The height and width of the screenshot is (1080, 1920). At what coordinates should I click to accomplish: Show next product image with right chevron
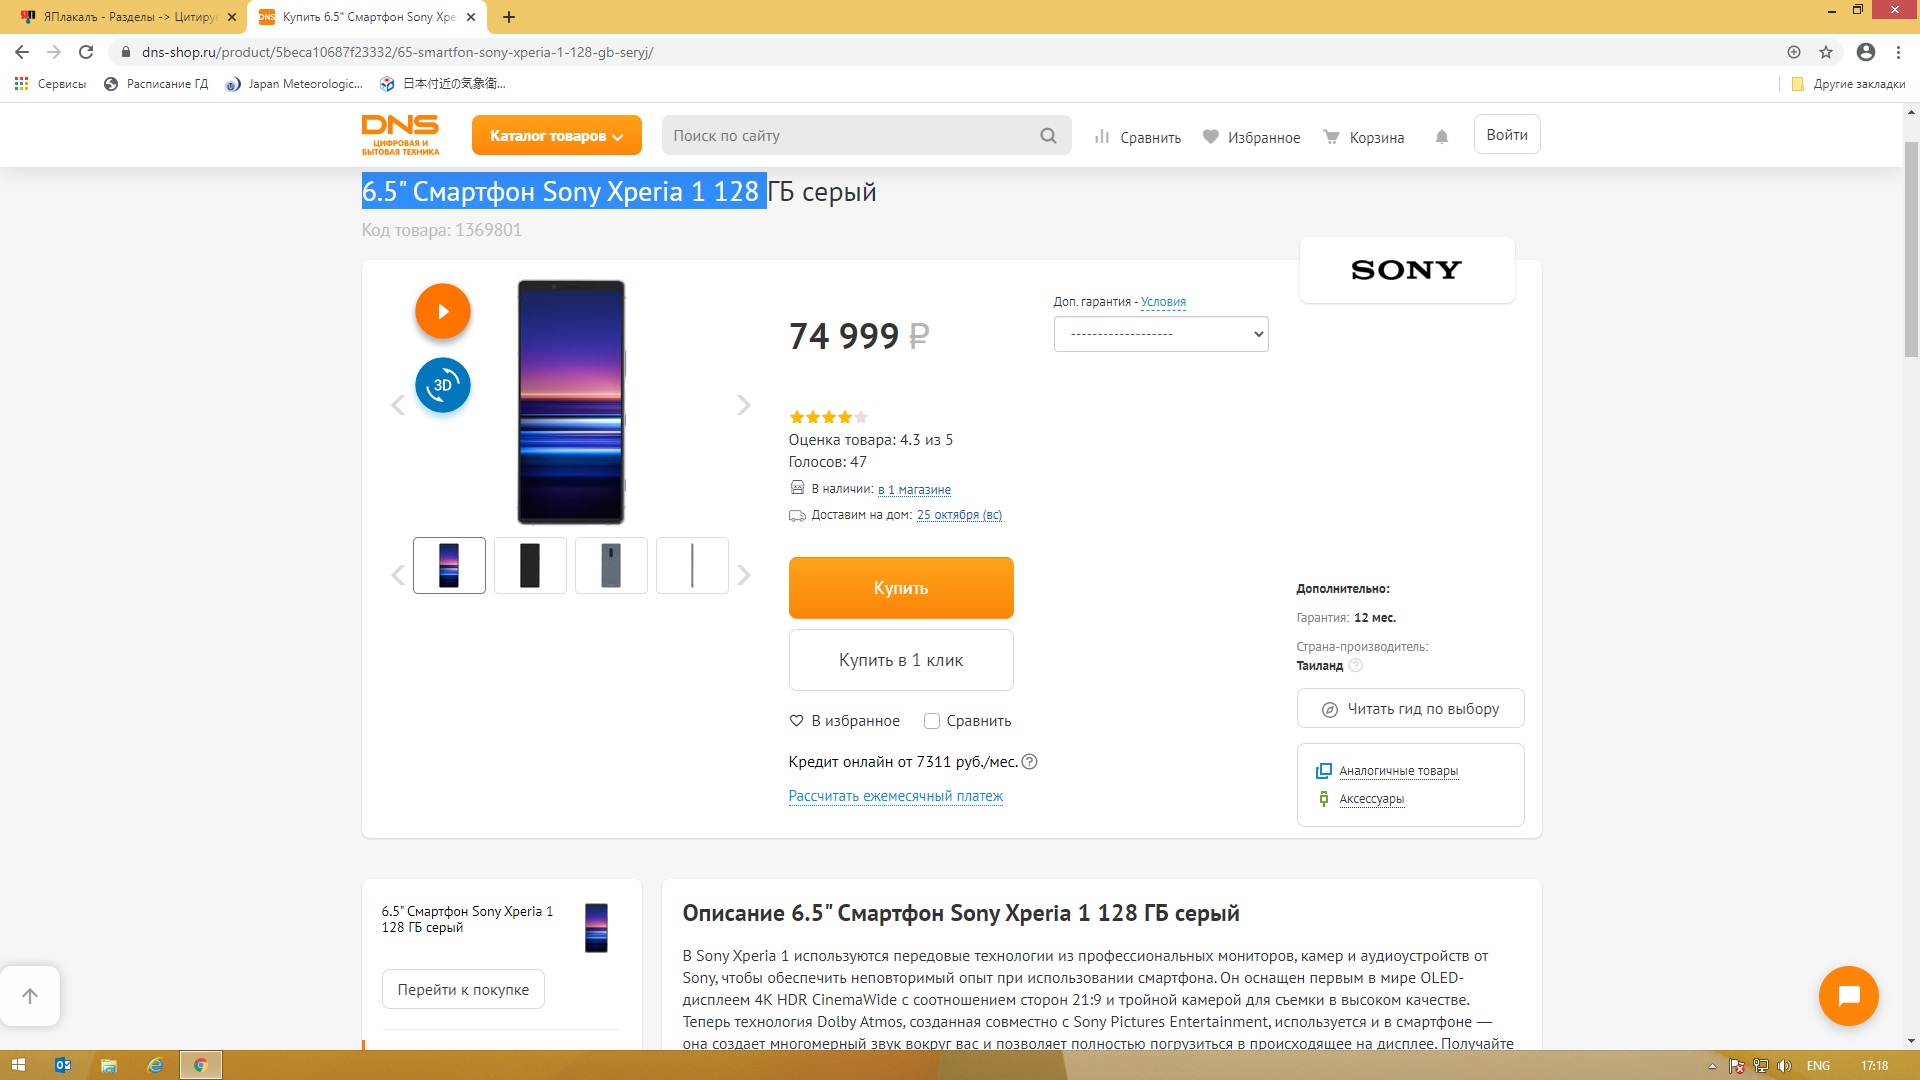click(743, 405)
